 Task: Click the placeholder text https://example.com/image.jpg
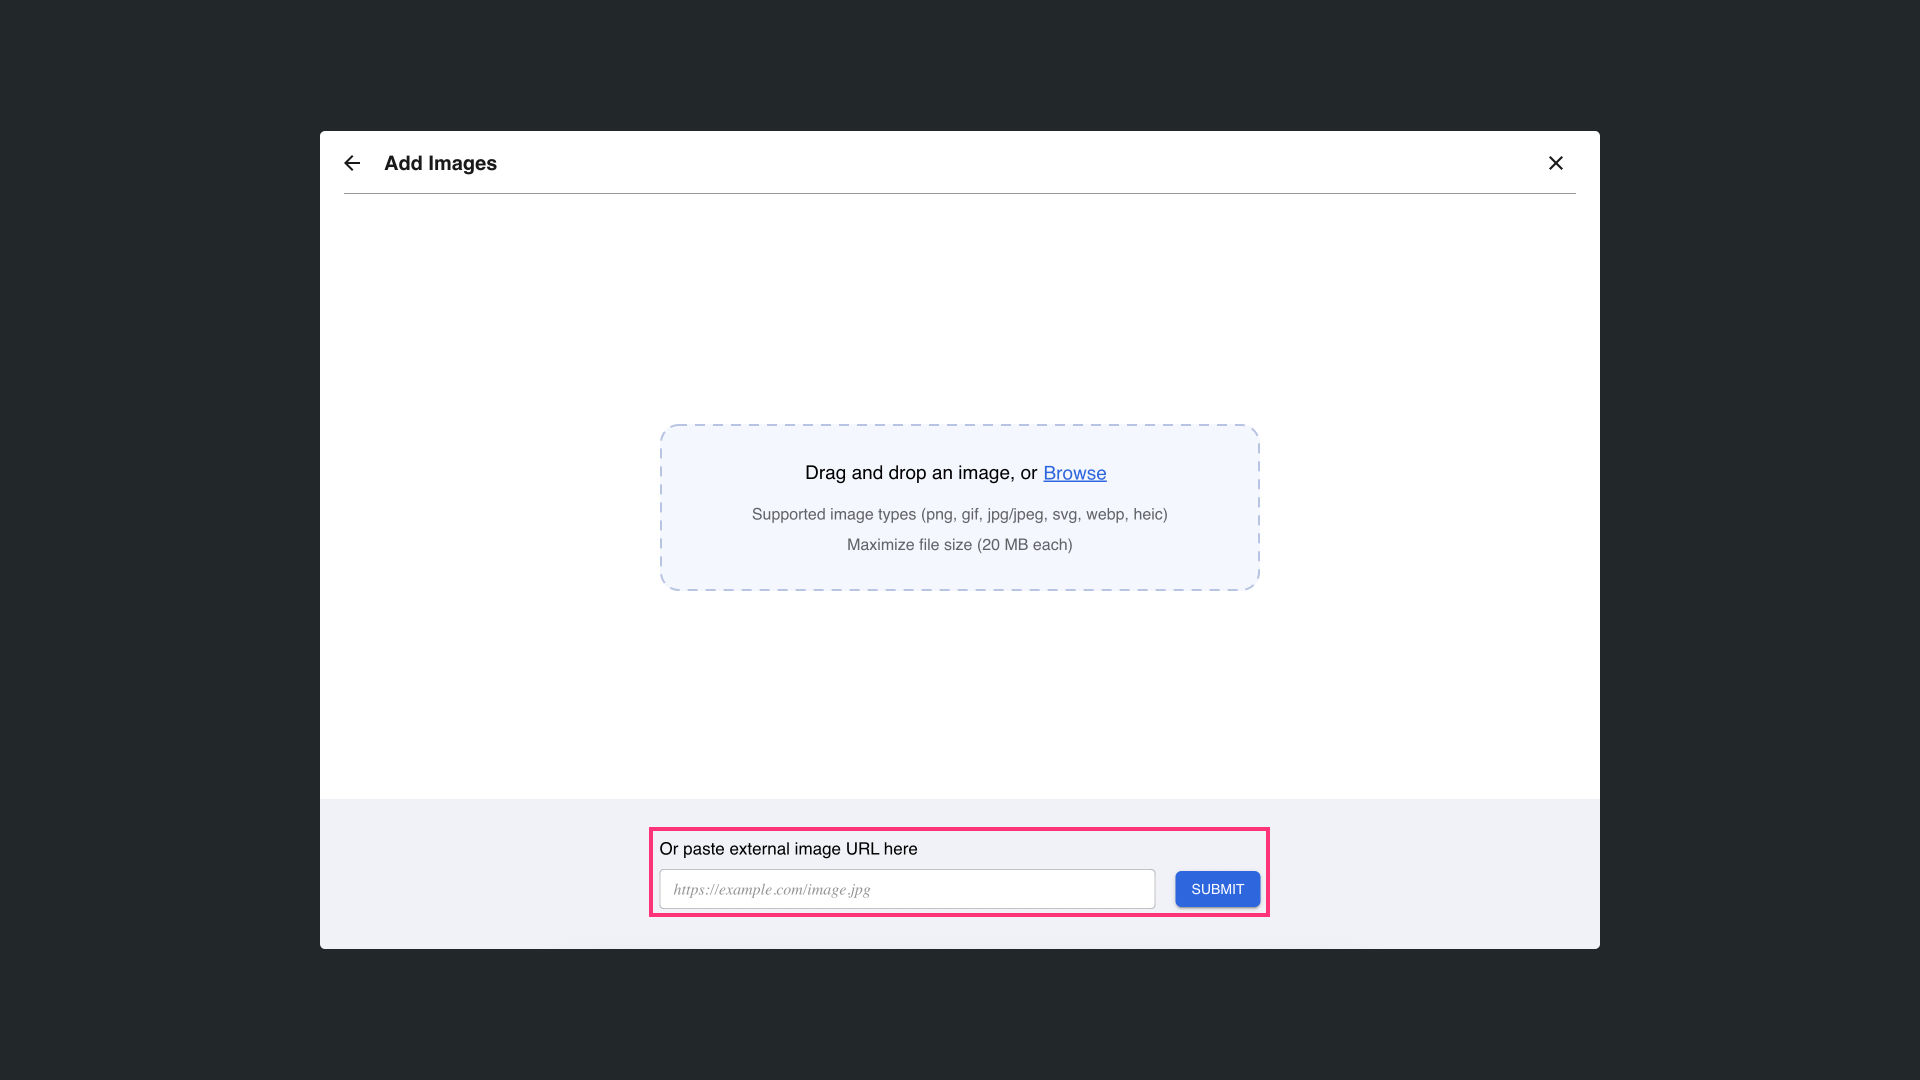pos(771,889)
